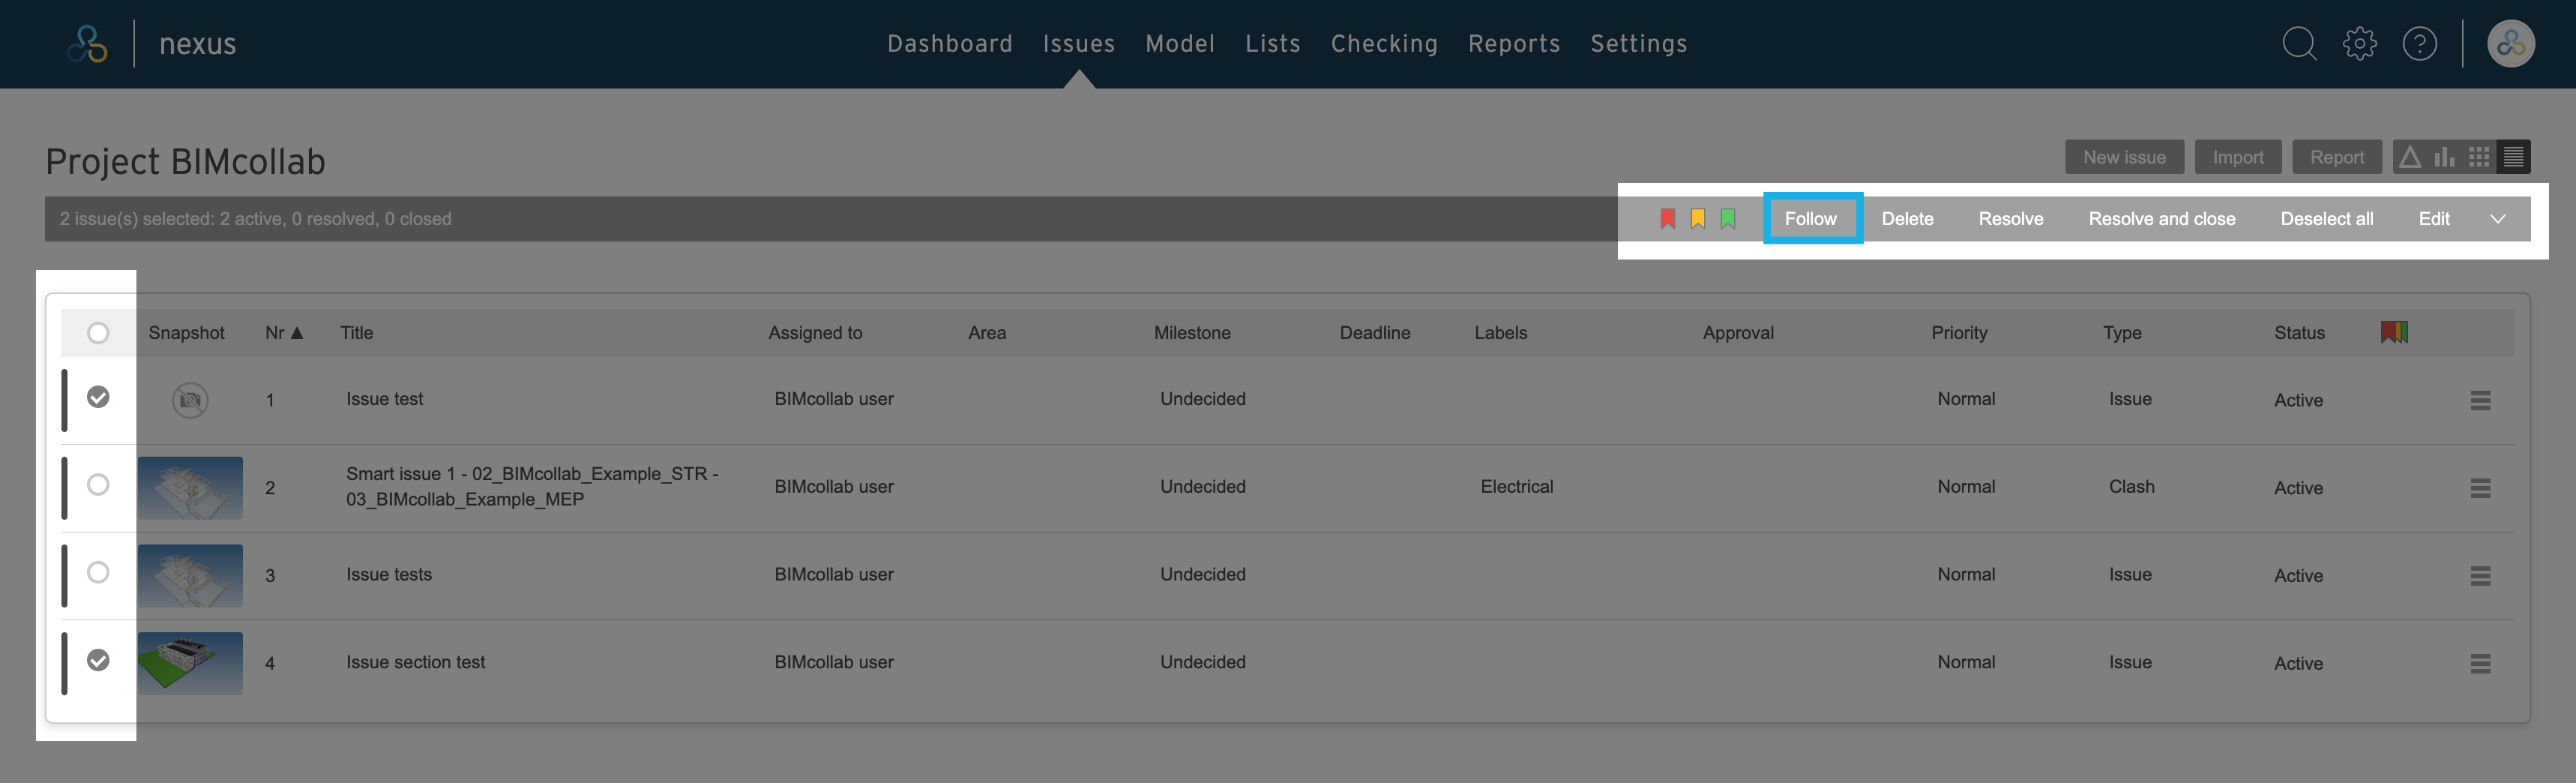This screenshot has height=783, width=2576.
Task: Click the Priority column header
Action: (x=1959, y=333)
